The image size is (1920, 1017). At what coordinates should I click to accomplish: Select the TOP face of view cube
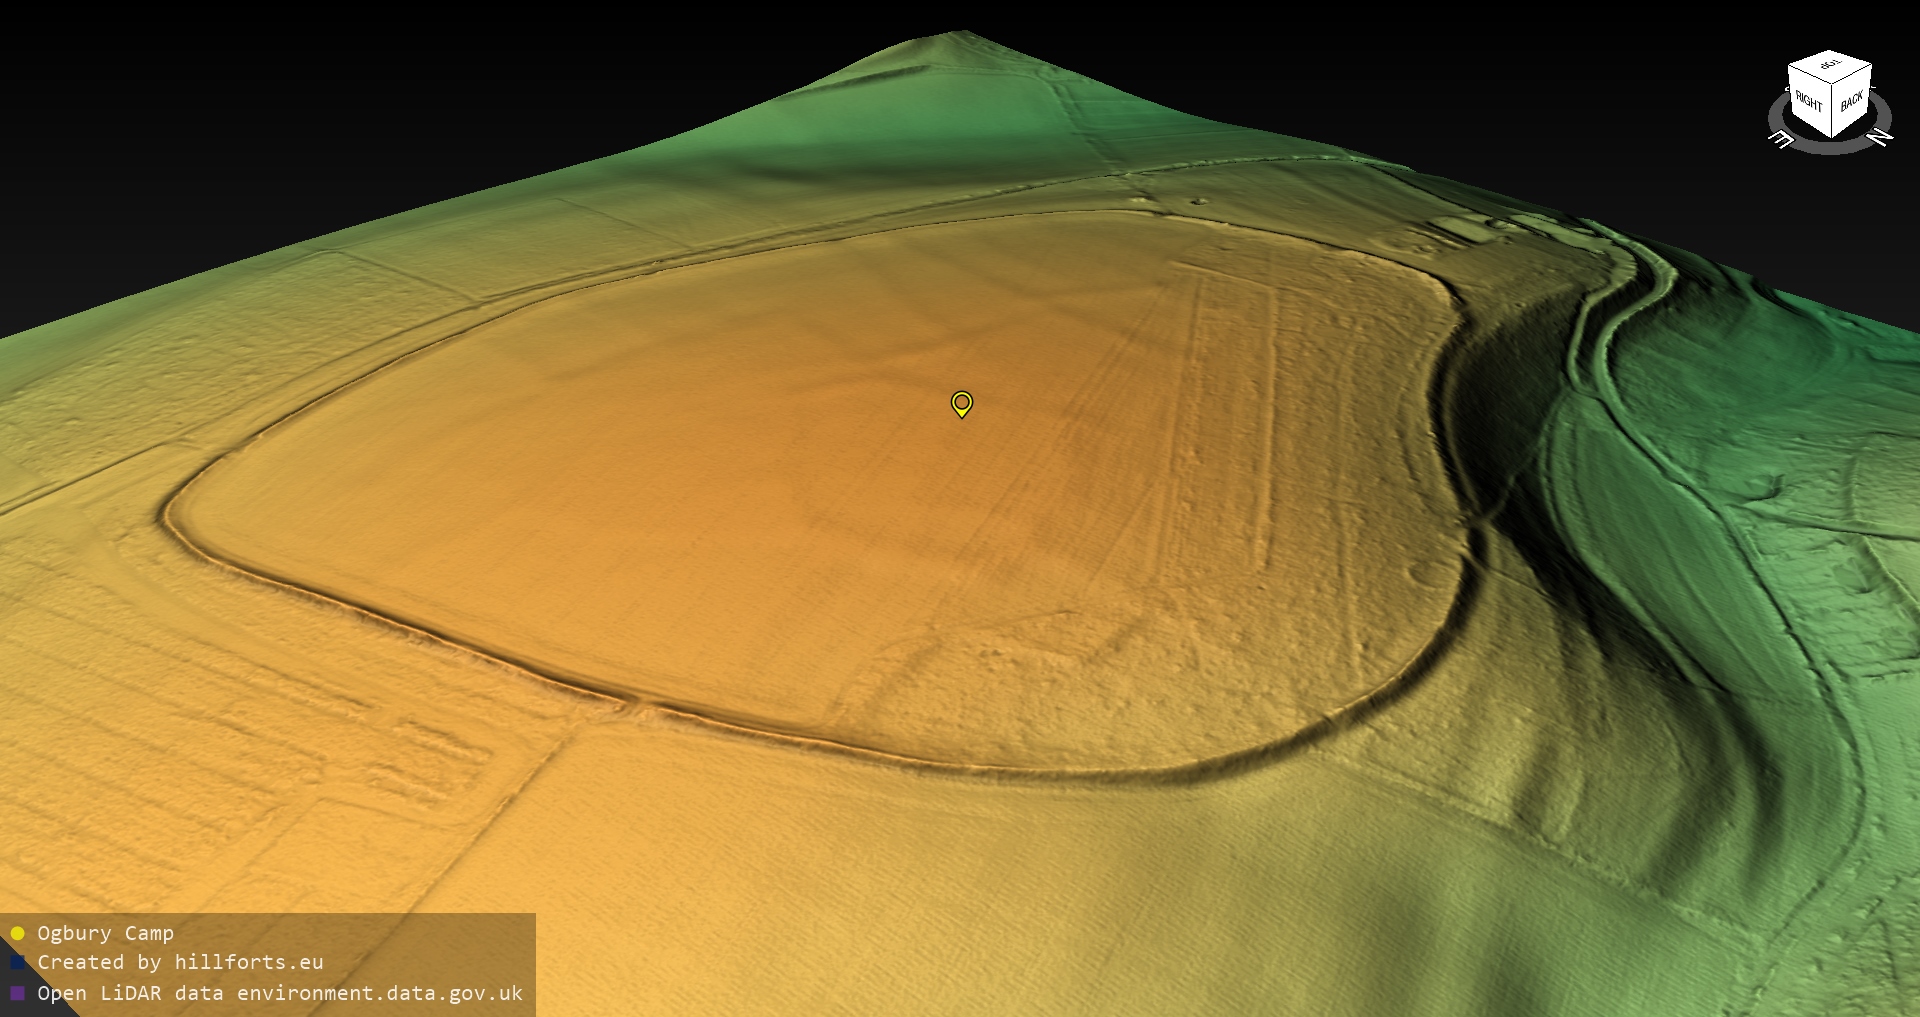coord(1830,66)
